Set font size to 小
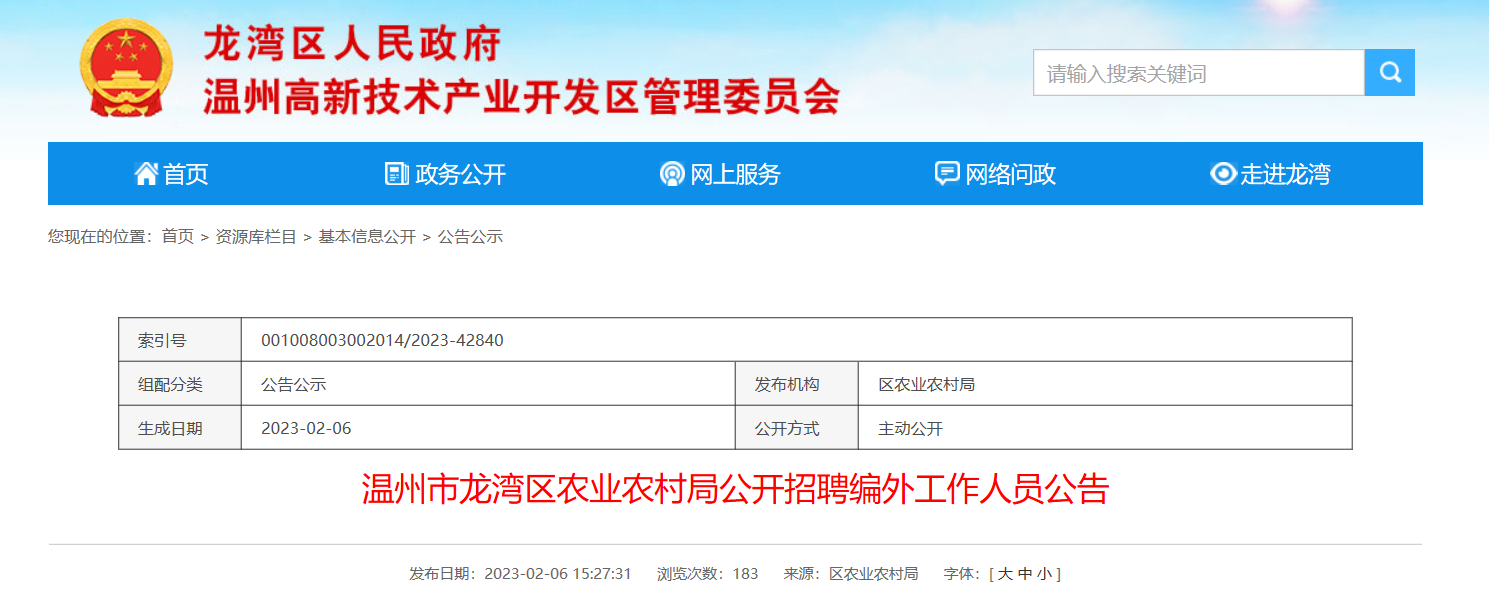The height and width of the screenshot is (603, 1489). 1044,574
